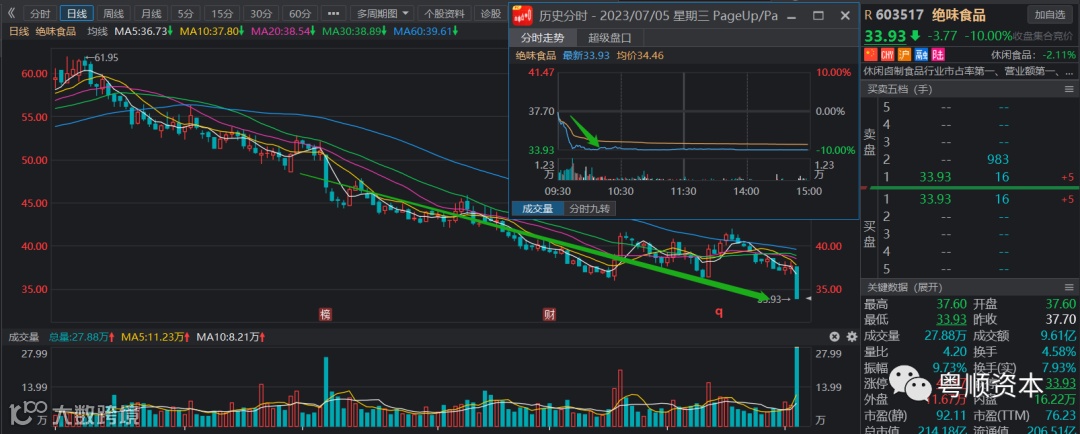The height and width of the screenshot is (434, 1080).
Task: Click the company description text line
Action: coord(968,72)
